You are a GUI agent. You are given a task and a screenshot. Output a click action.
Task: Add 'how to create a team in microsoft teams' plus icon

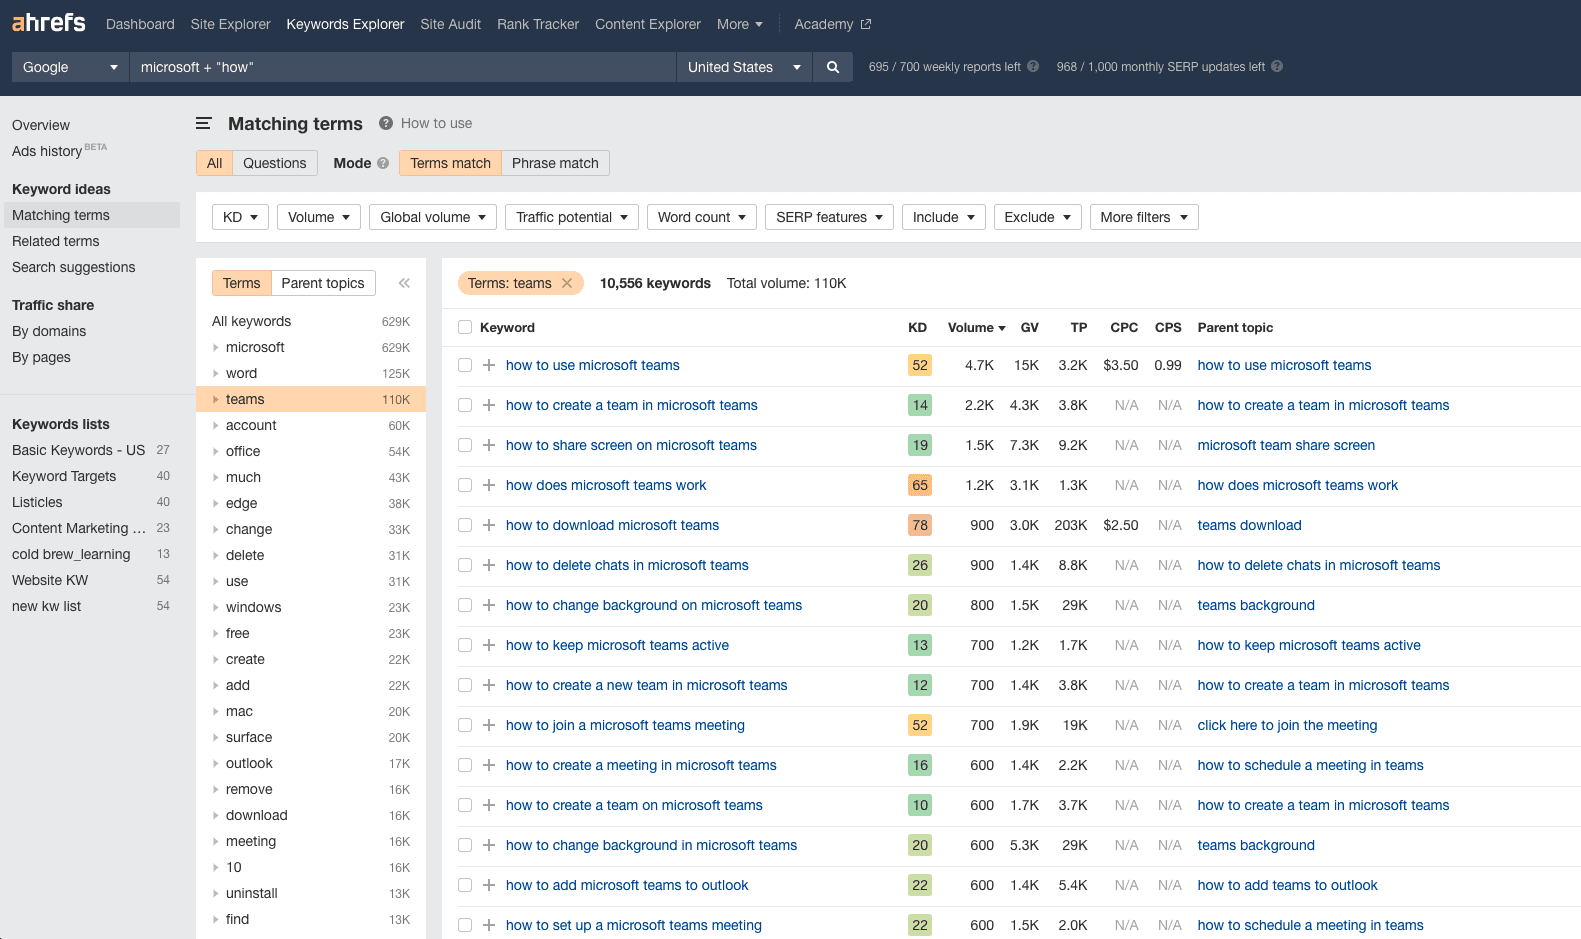[489, 405]
